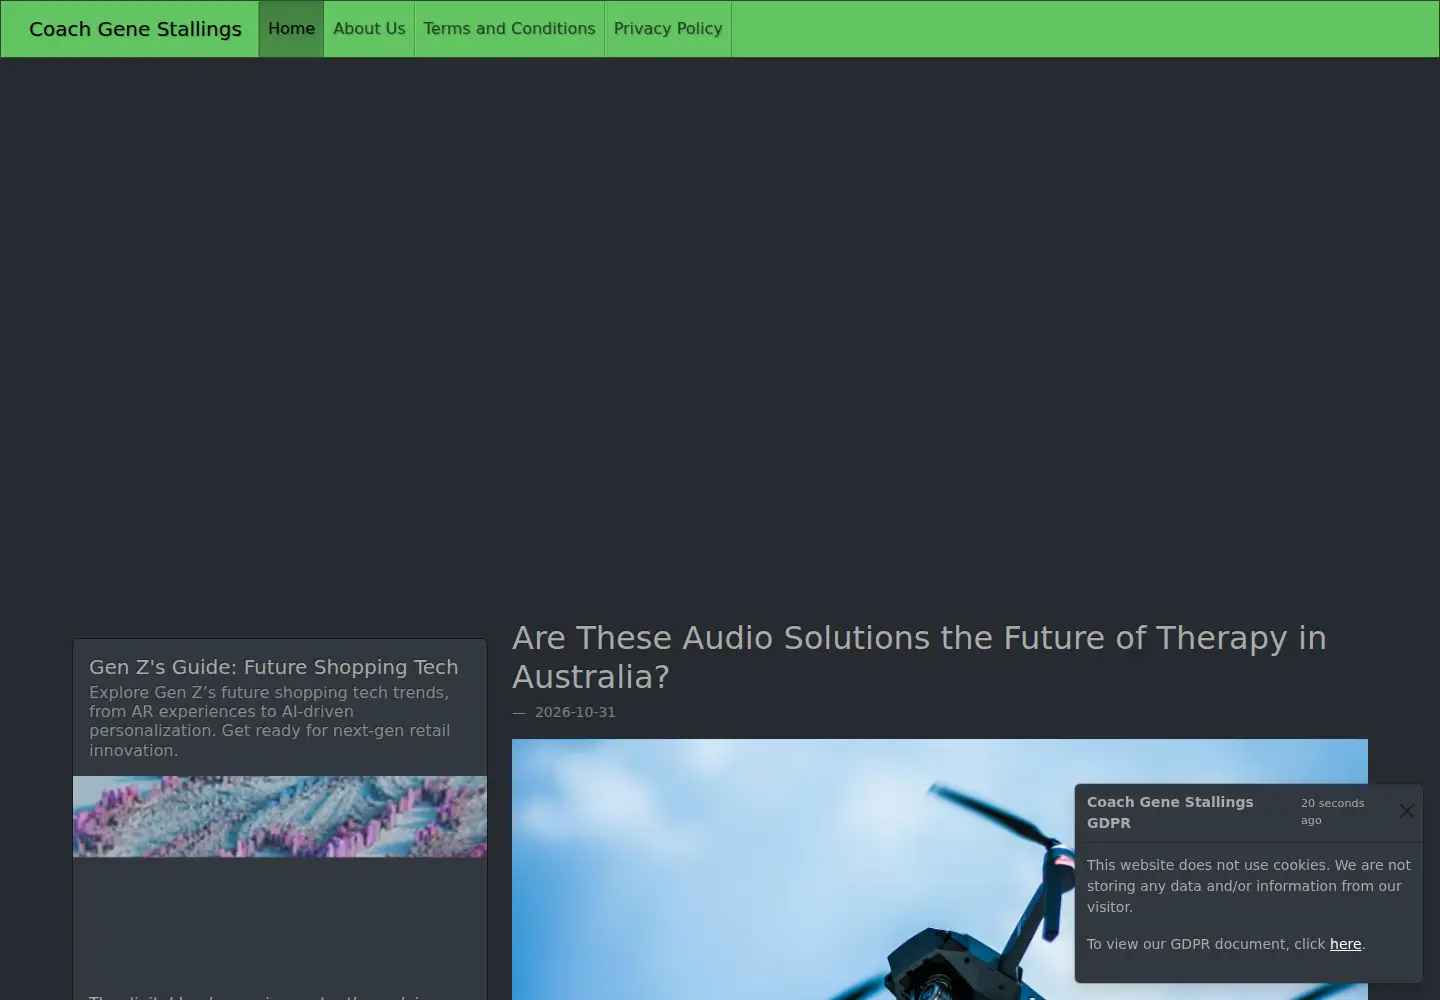Click the drone article featured image

(x=940, y=869)
